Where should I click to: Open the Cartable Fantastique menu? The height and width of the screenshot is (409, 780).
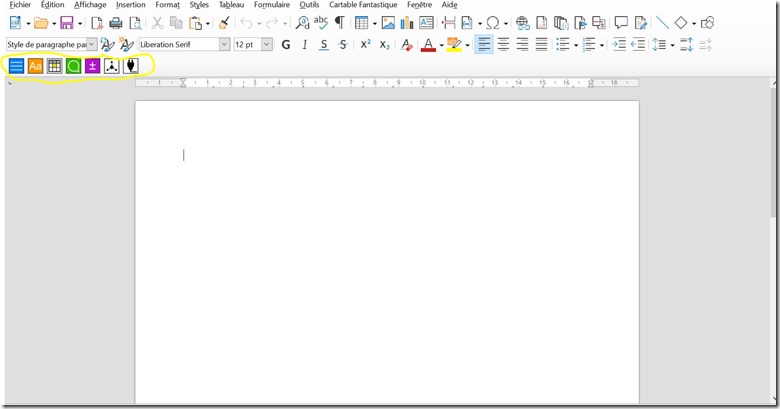(x=363, y=5)
